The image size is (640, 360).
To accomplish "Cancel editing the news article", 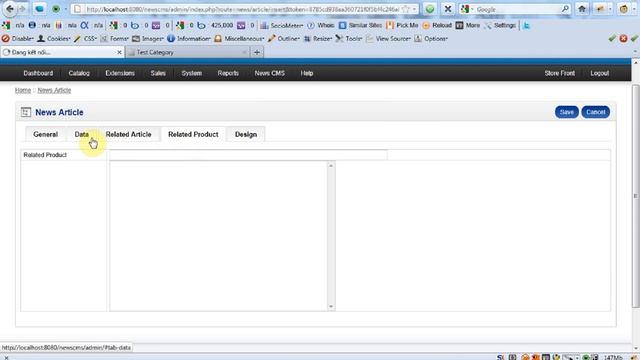I will click(x=596, y=112).
